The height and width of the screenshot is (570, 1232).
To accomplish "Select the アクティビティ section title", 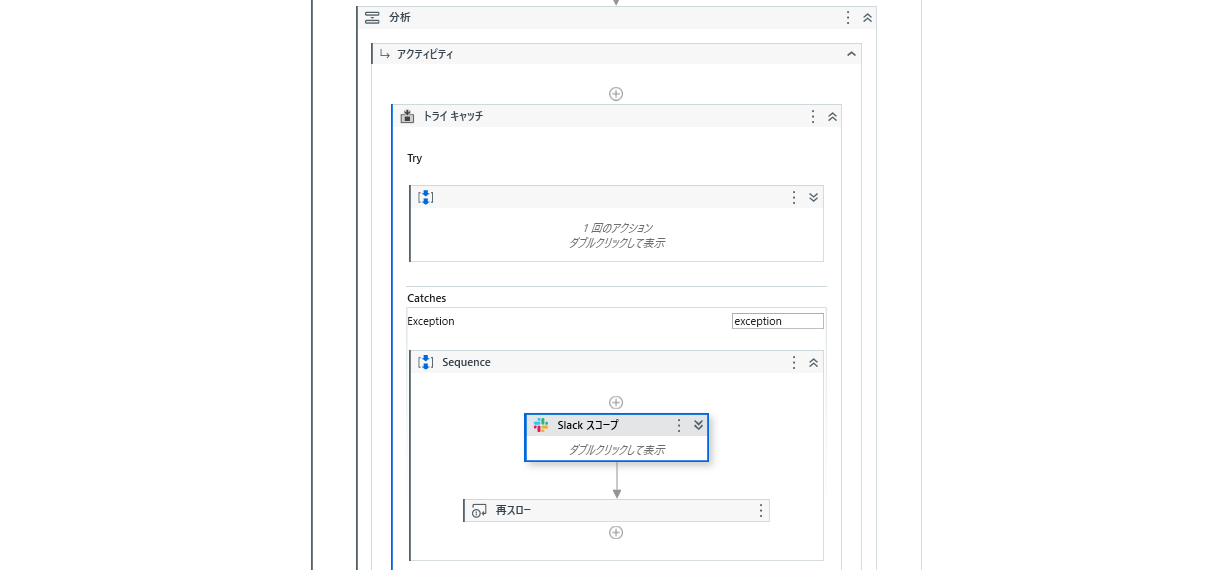I will pyautogui.click(x=425, y=54).
